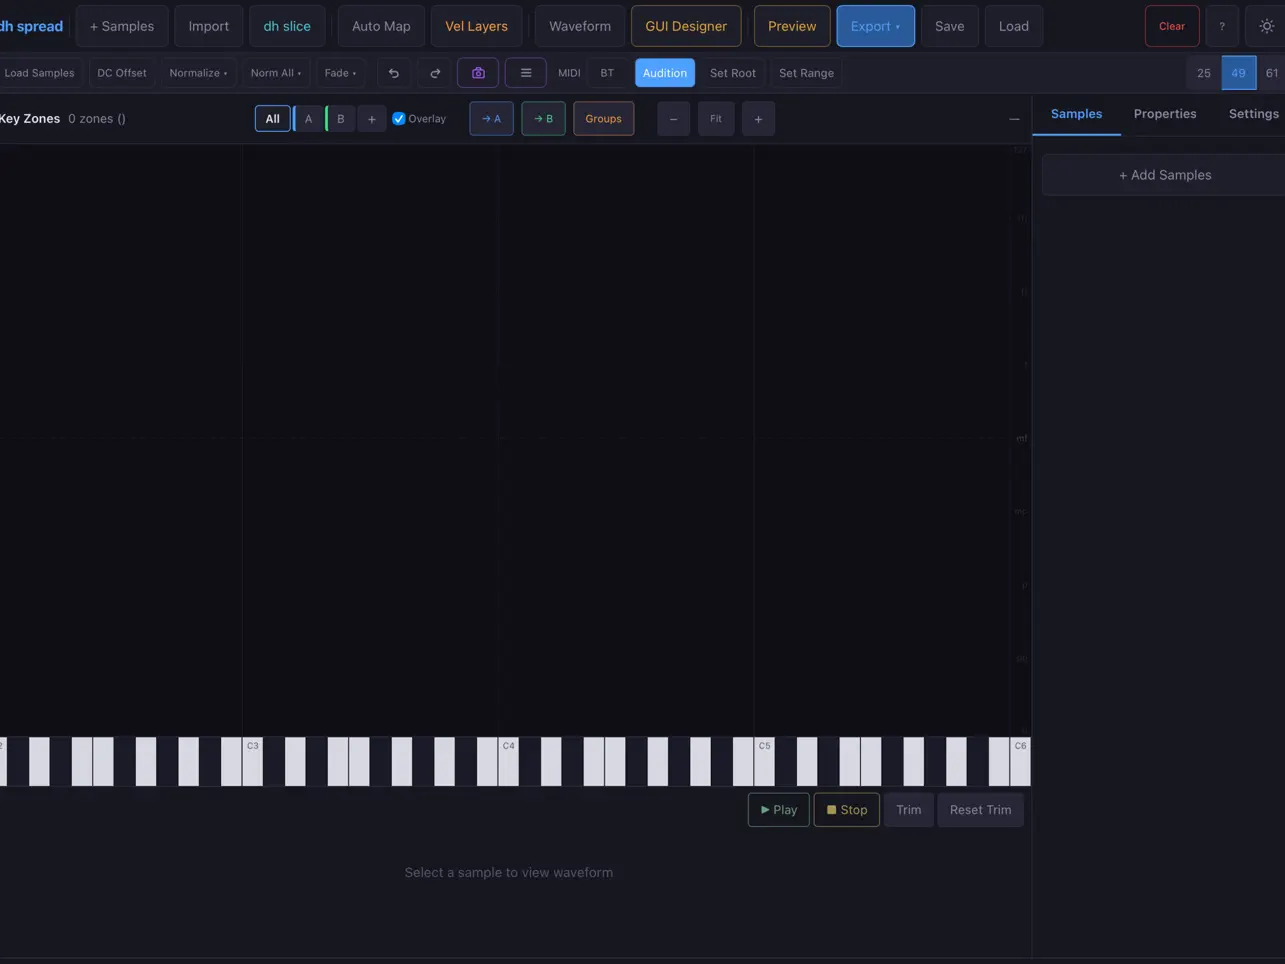Switch to the Properties tab

1165,114
